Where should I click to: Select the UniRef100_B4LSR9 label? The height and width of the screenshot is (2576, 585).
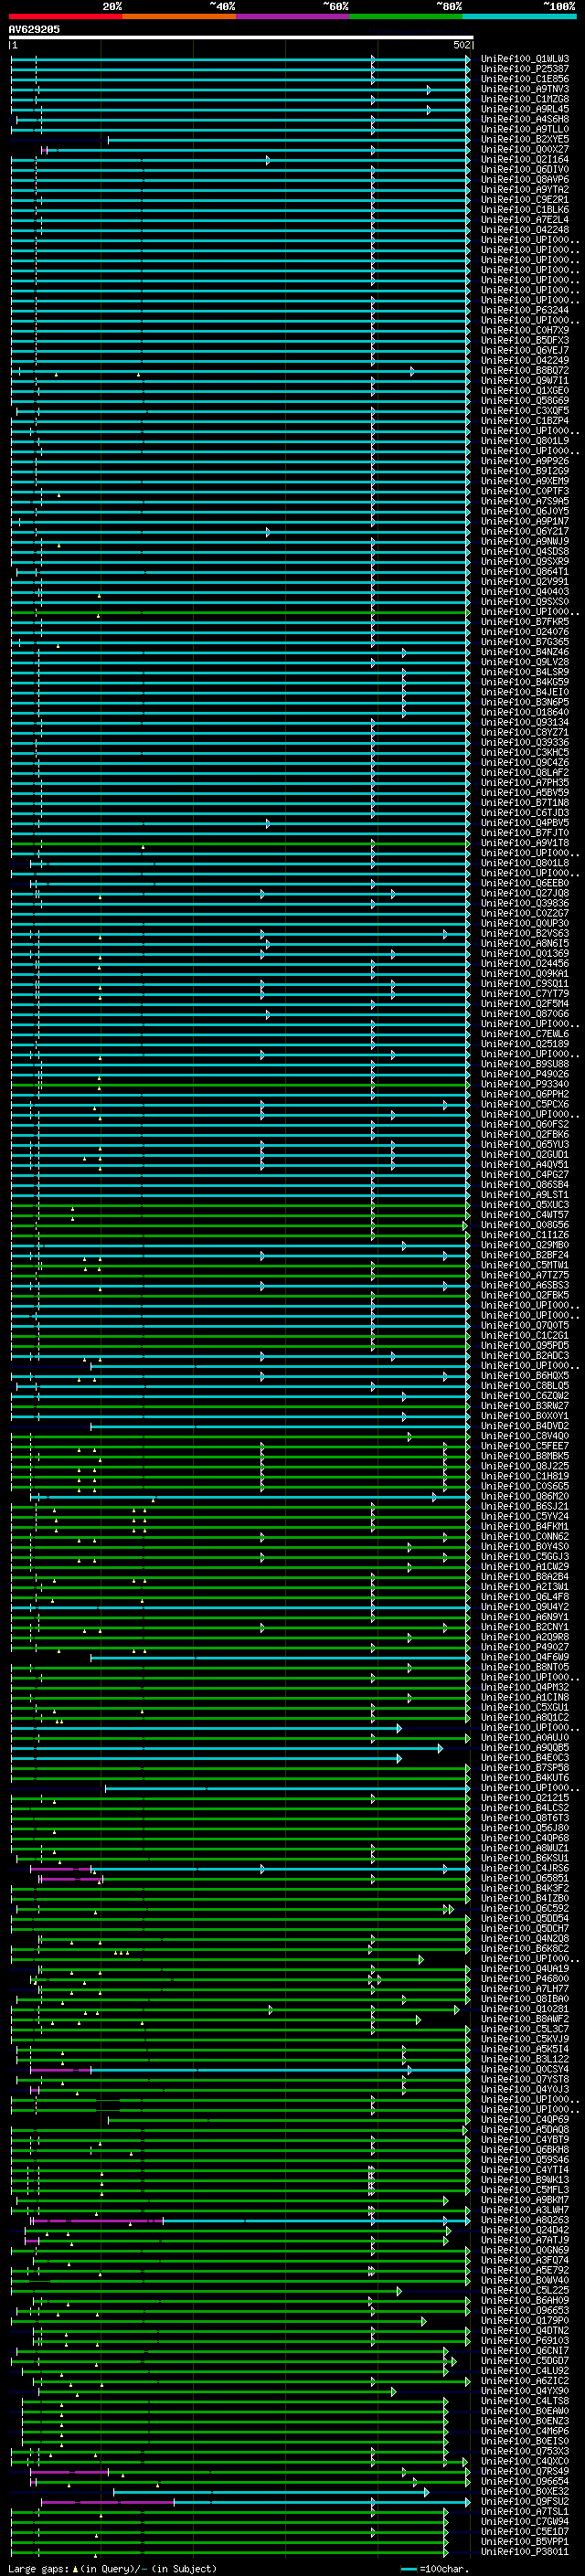[x=525, y=672]
